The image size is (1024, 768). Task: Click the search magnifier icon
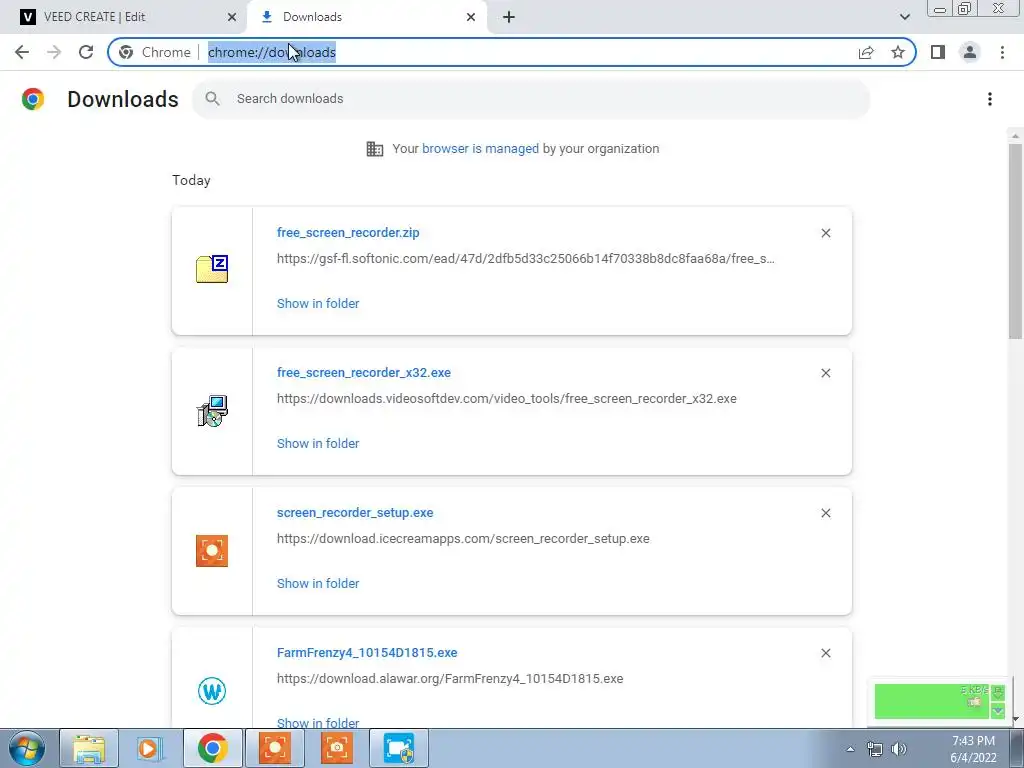[212, 99]
